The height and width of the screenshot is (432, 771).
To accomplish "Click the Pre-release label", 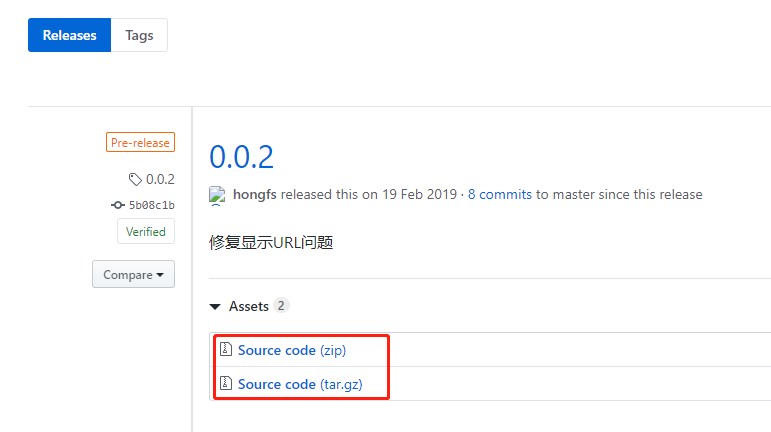I will tap(140, 143).
